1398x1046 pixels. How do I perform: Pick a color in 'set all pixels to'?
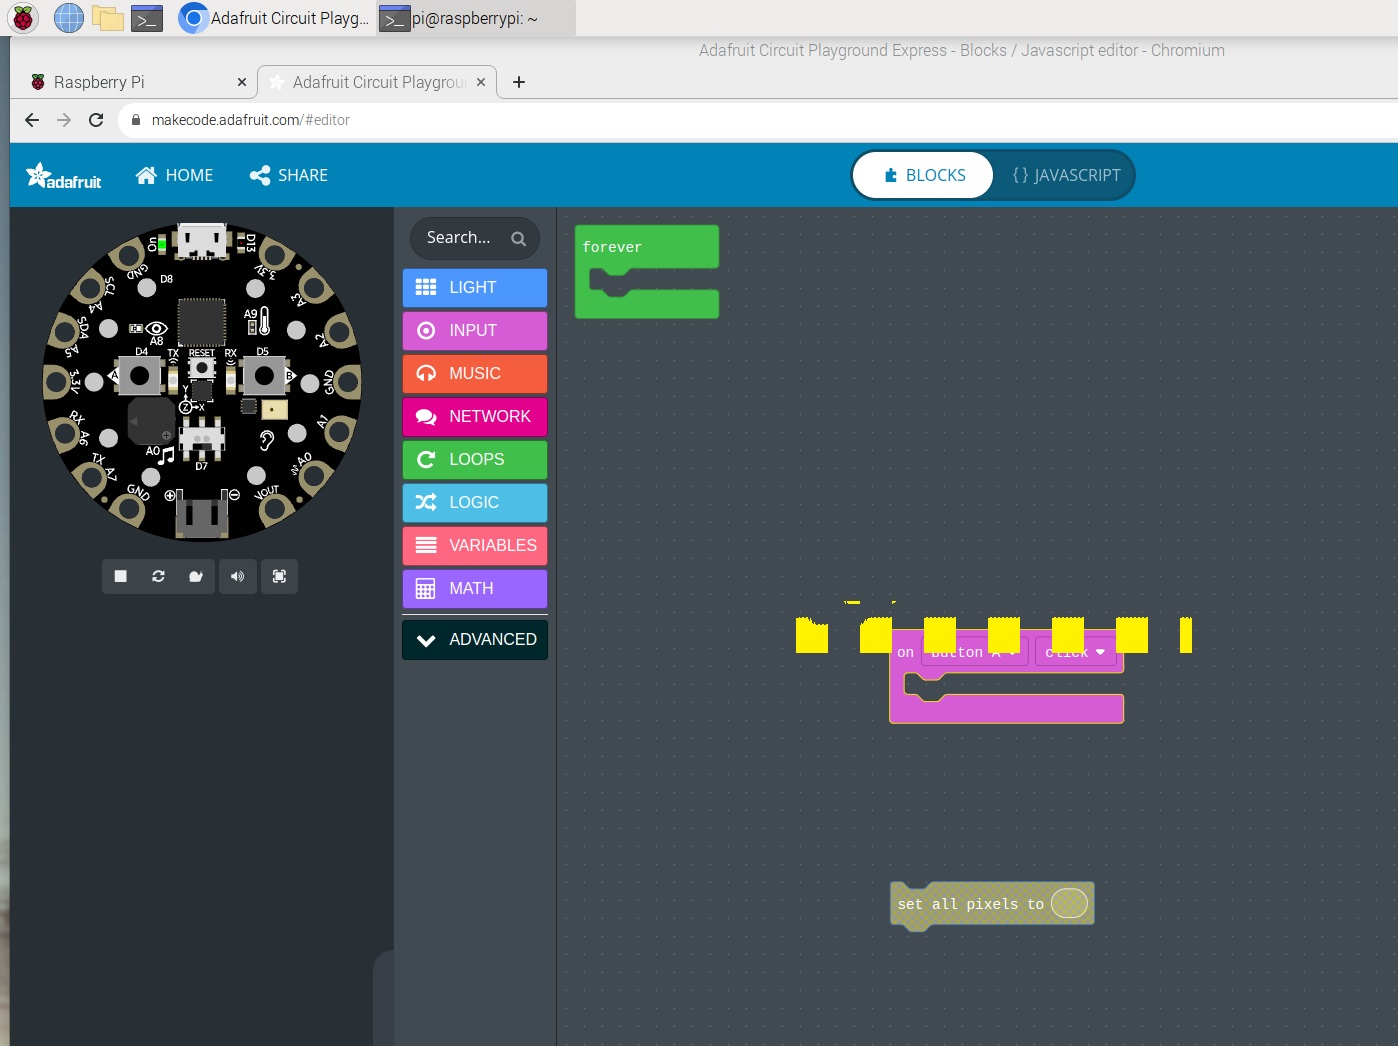click(x=1068, y=903)
